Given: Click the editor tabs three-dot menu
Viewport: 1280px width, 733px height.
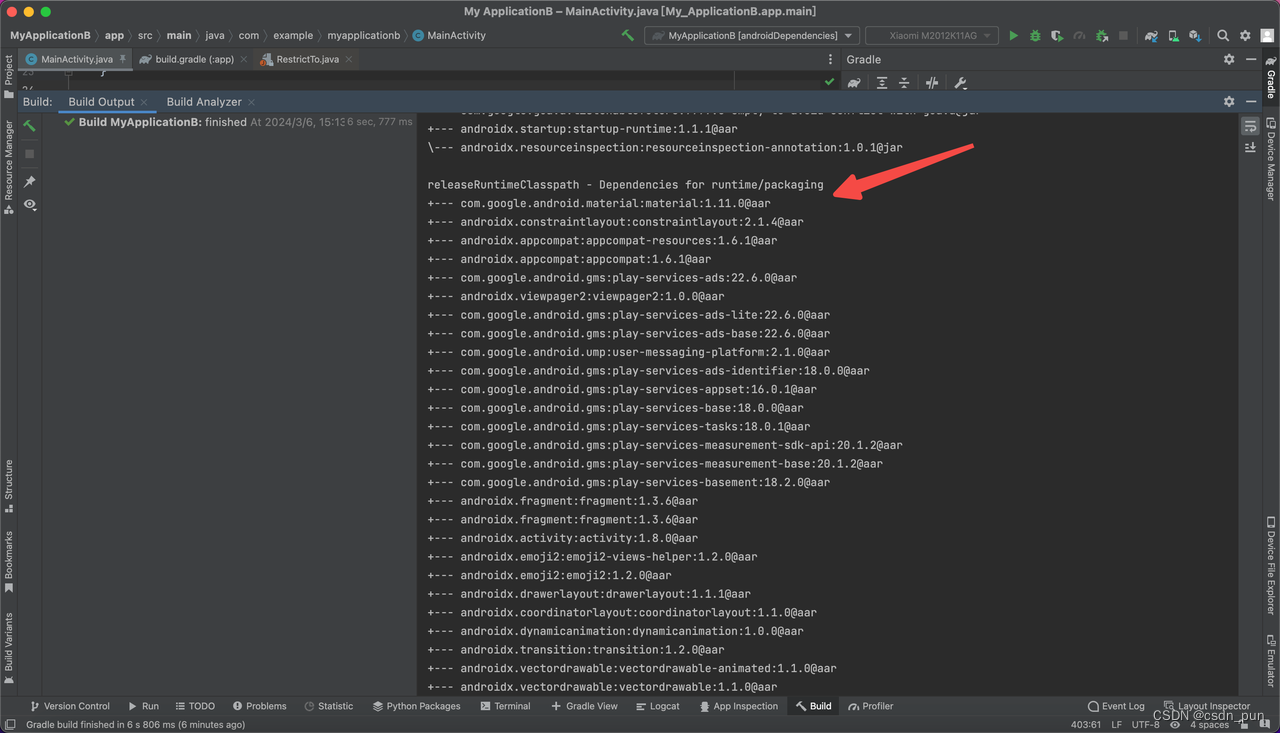Looking at the screenshot, I should click(x=830, y=59).
